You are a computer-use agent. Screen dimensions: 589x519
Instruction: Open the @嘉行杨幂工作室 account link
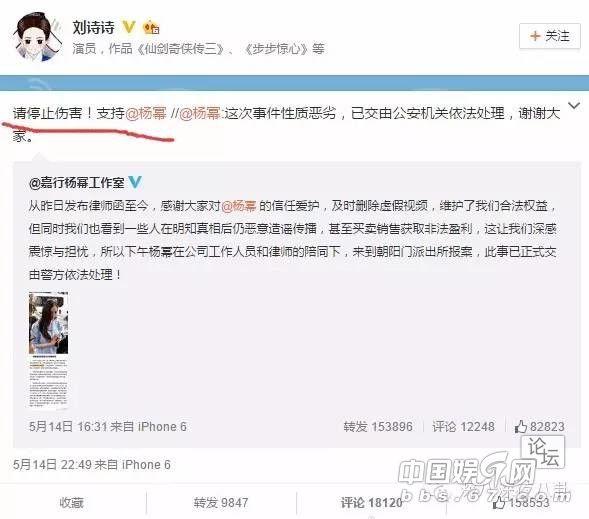point(77,183)
